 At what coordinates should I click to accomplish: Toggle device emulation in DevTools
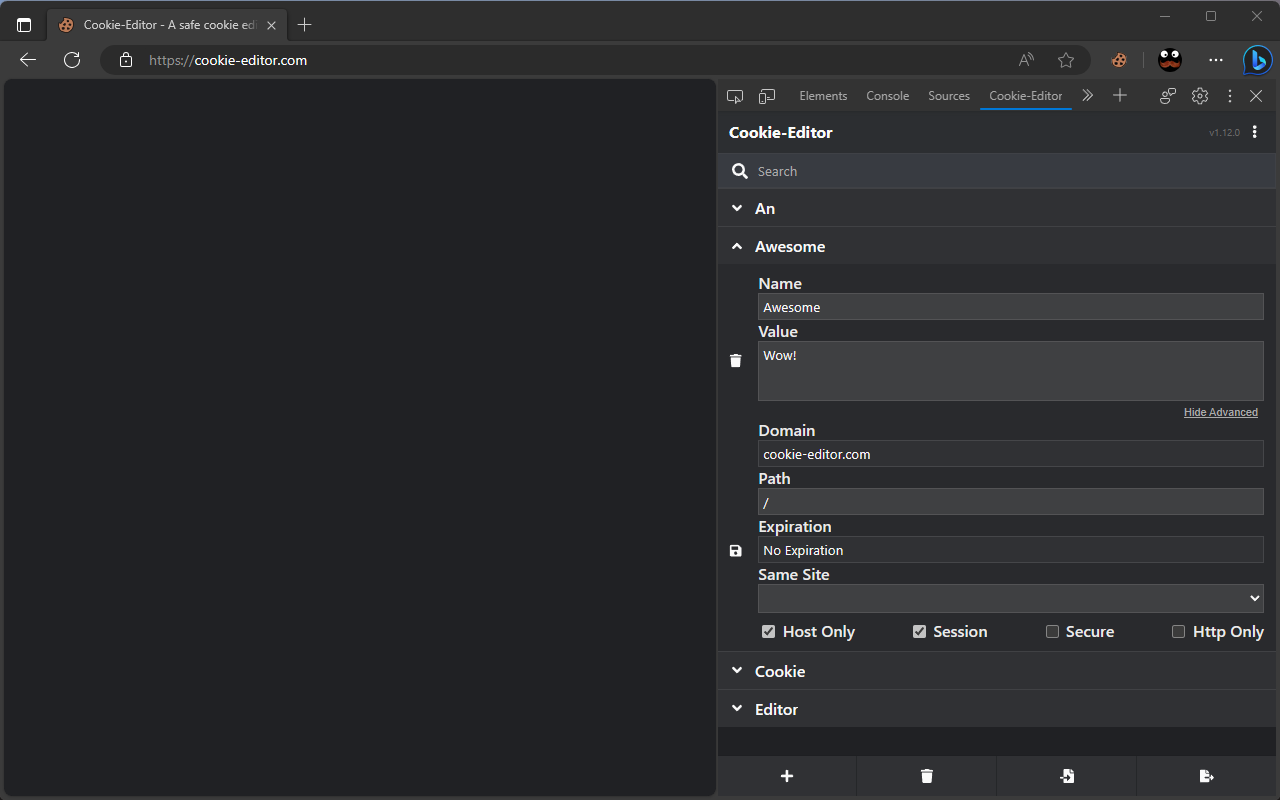(767, 96)
